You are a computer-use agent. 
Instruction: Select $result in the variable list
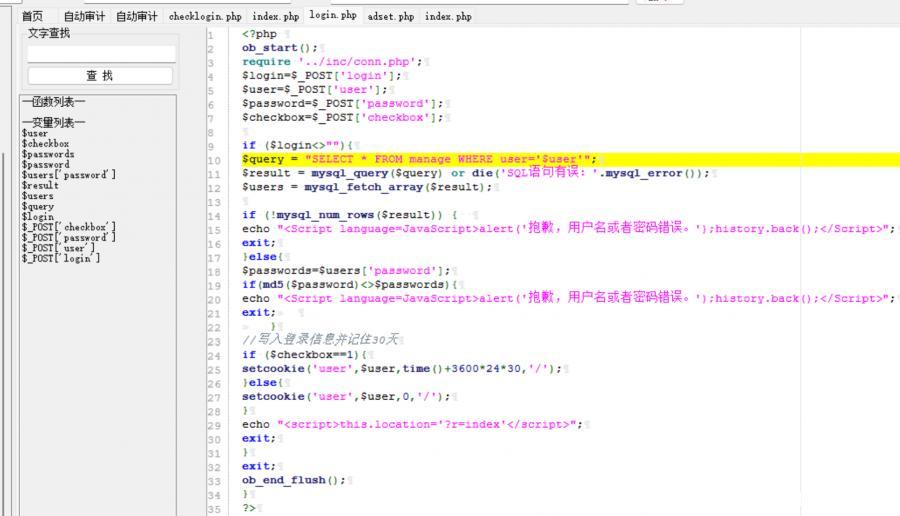[40, 185]
